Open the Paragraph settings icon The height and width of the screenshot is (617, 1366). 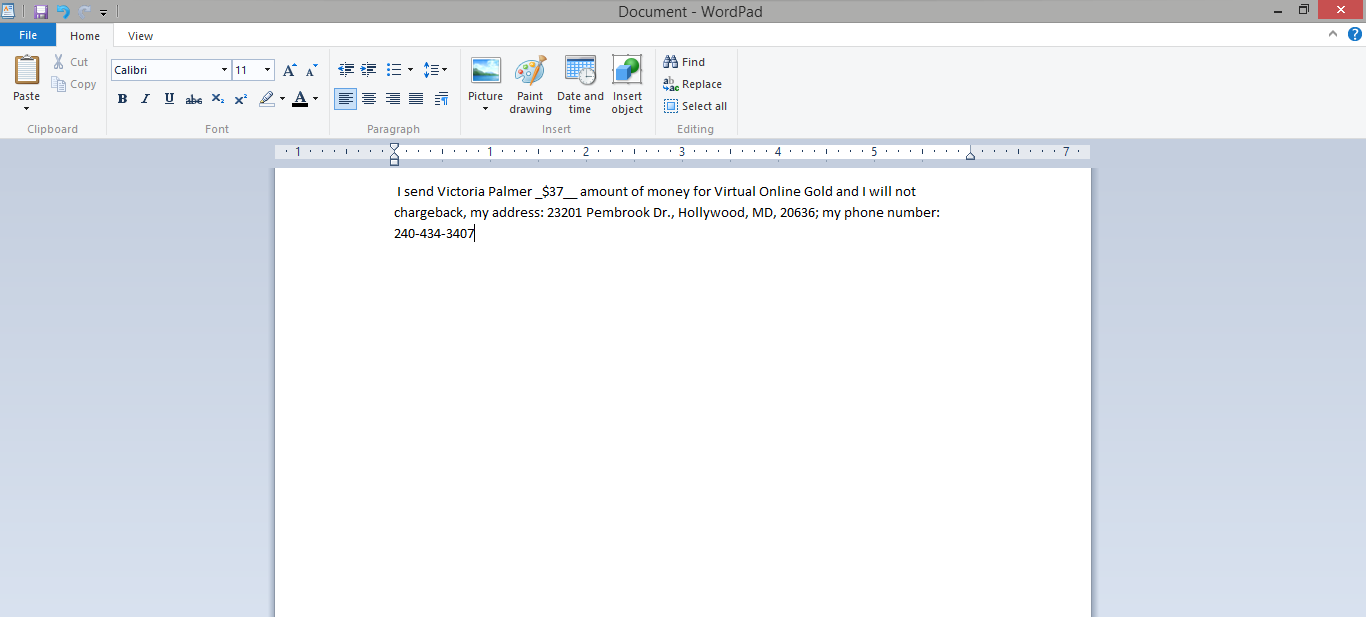441,99
